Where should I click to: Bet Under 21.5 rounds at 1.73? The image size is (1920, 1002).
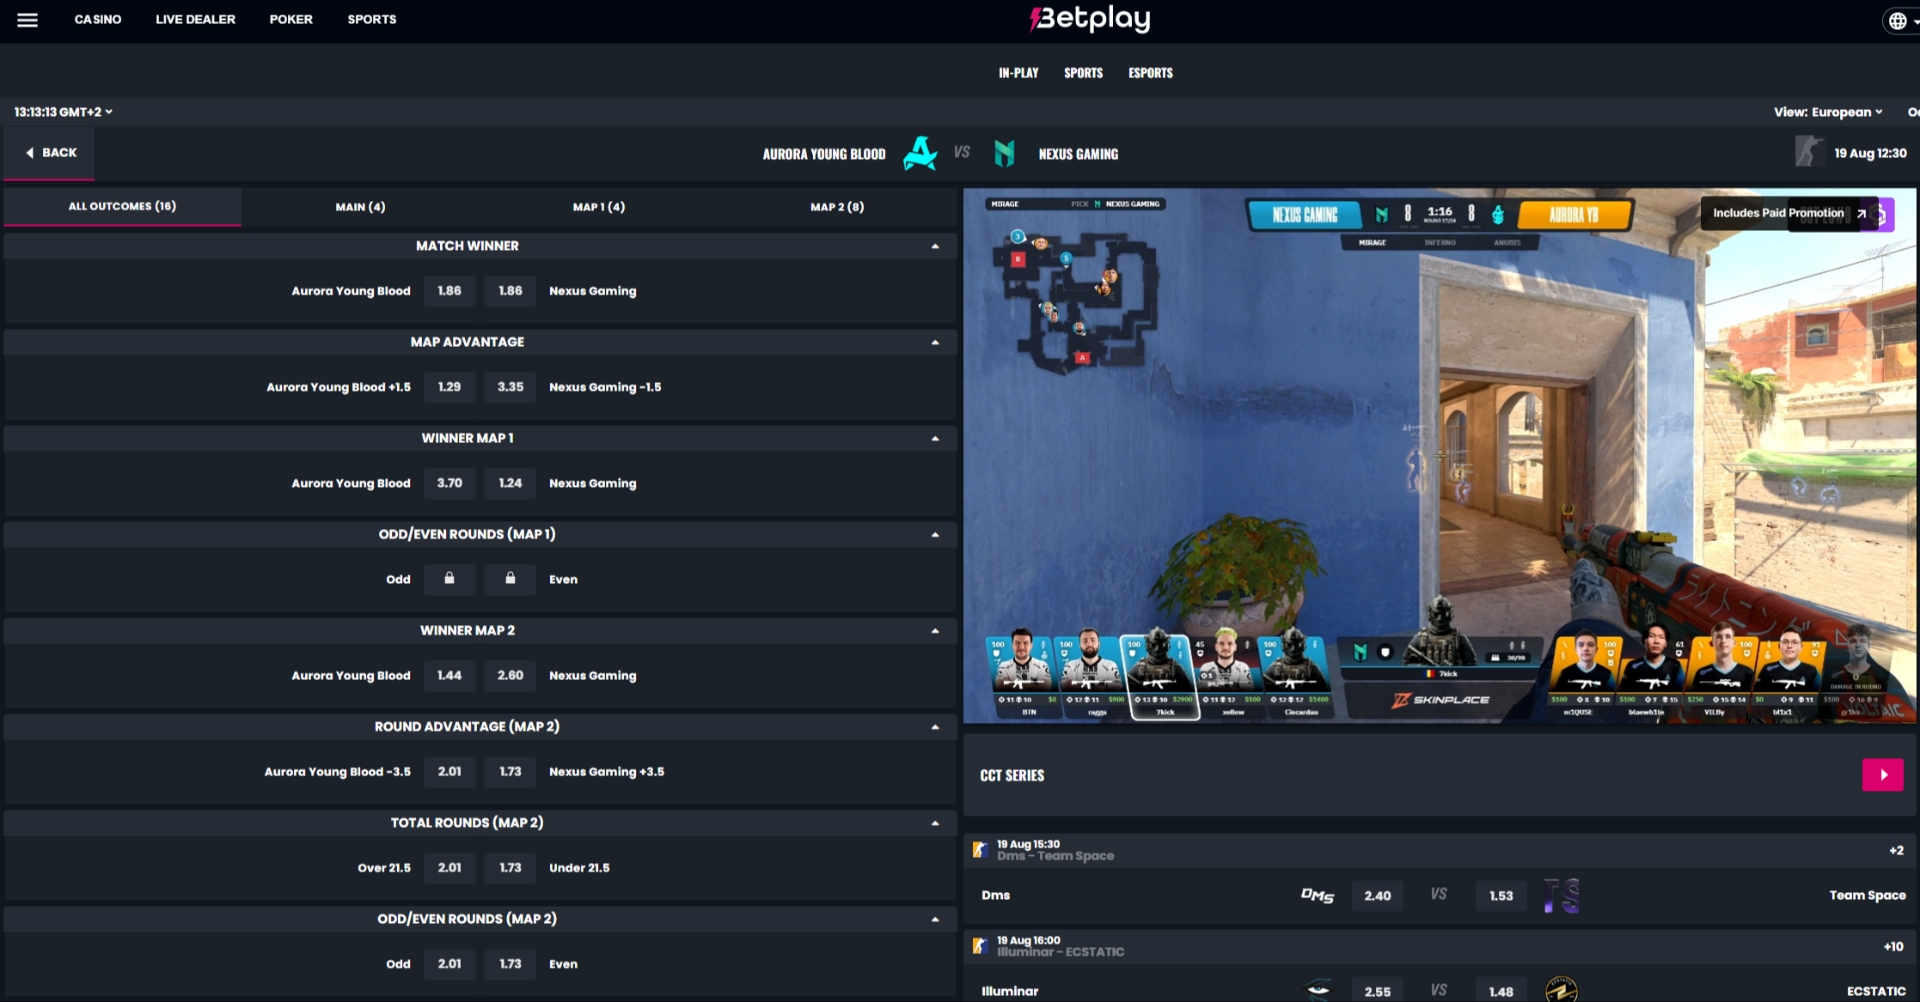[x=510, y=868]
